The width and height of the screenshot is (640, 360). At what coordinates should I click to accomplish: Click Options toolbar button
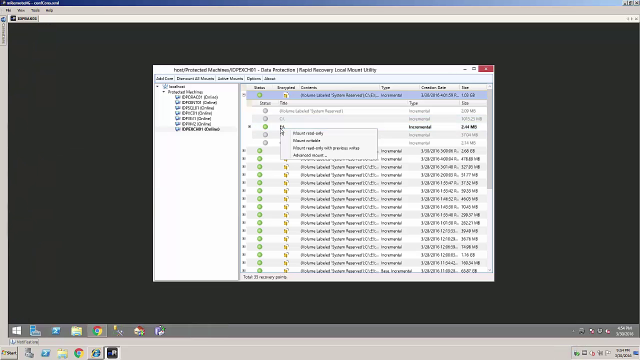[x=253, y=78]
